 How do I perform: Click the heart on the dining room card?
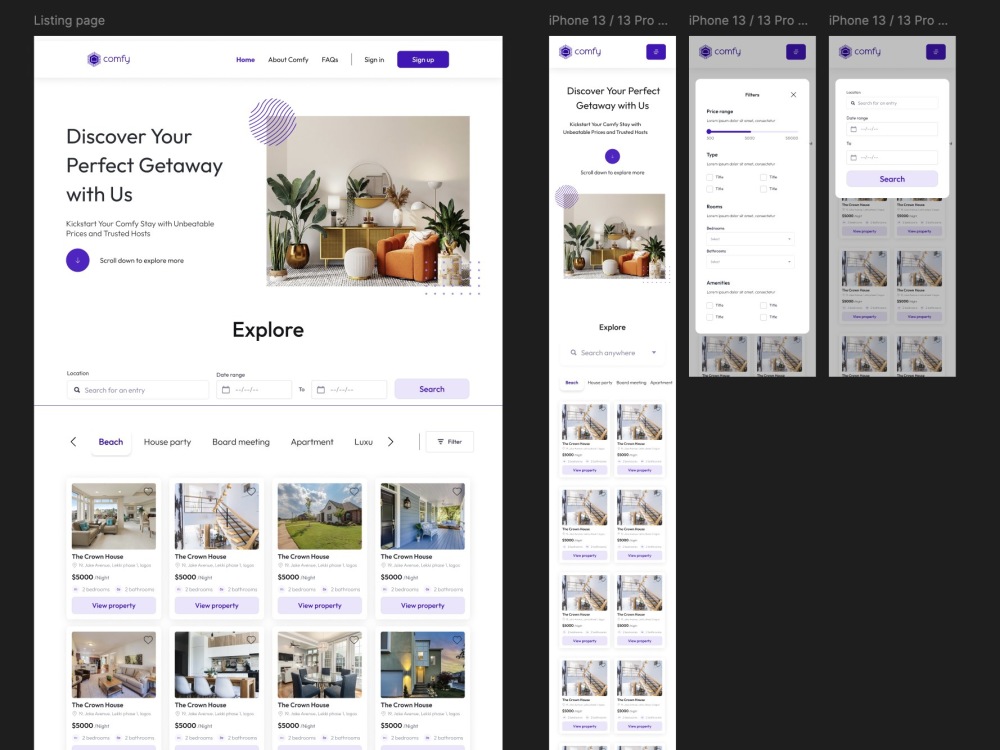pyautogui.click(x=354, y=640)
